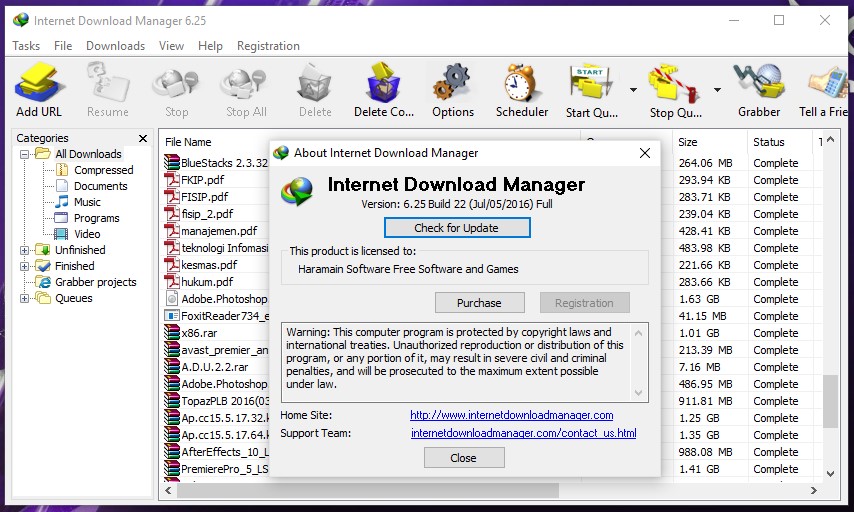Screen dimensions: 854x512
Task: Expand the Finished tree node
Action: tap(25, 266)
